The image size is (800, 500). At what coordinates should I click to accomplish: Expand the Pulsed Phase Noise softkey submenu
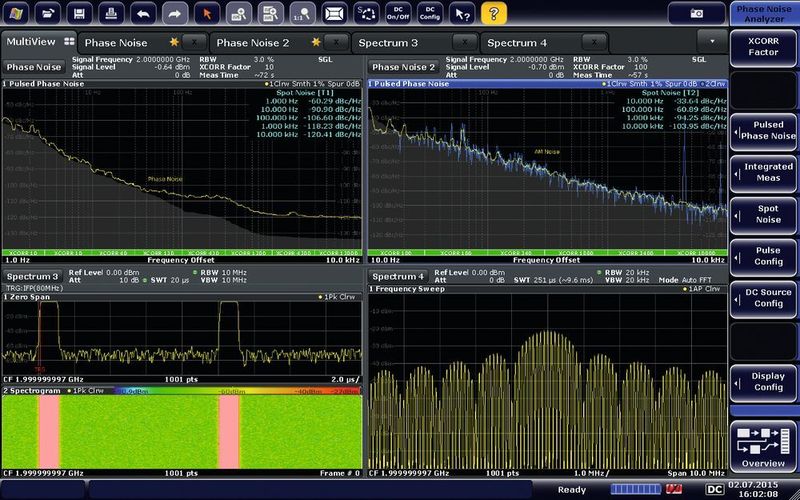(763, 129)
